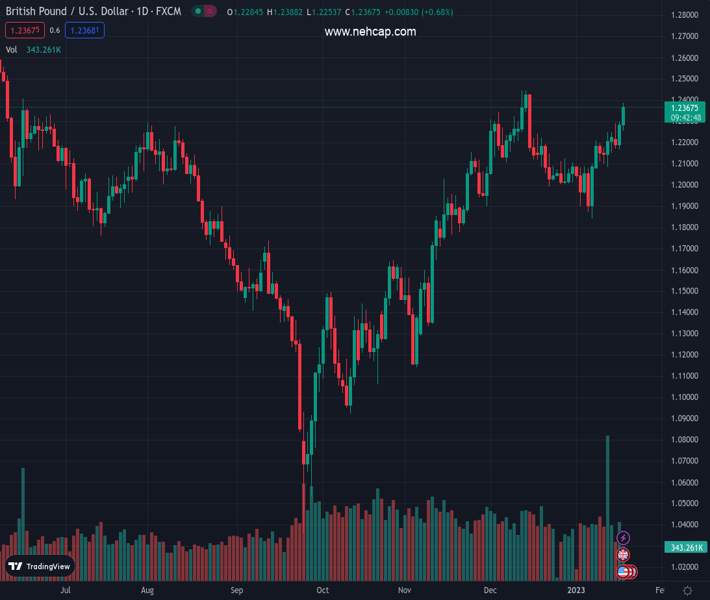Click the purple lightning bolt event marker
Viewport: 710px width, 600px height.
[x=623, y=539]
